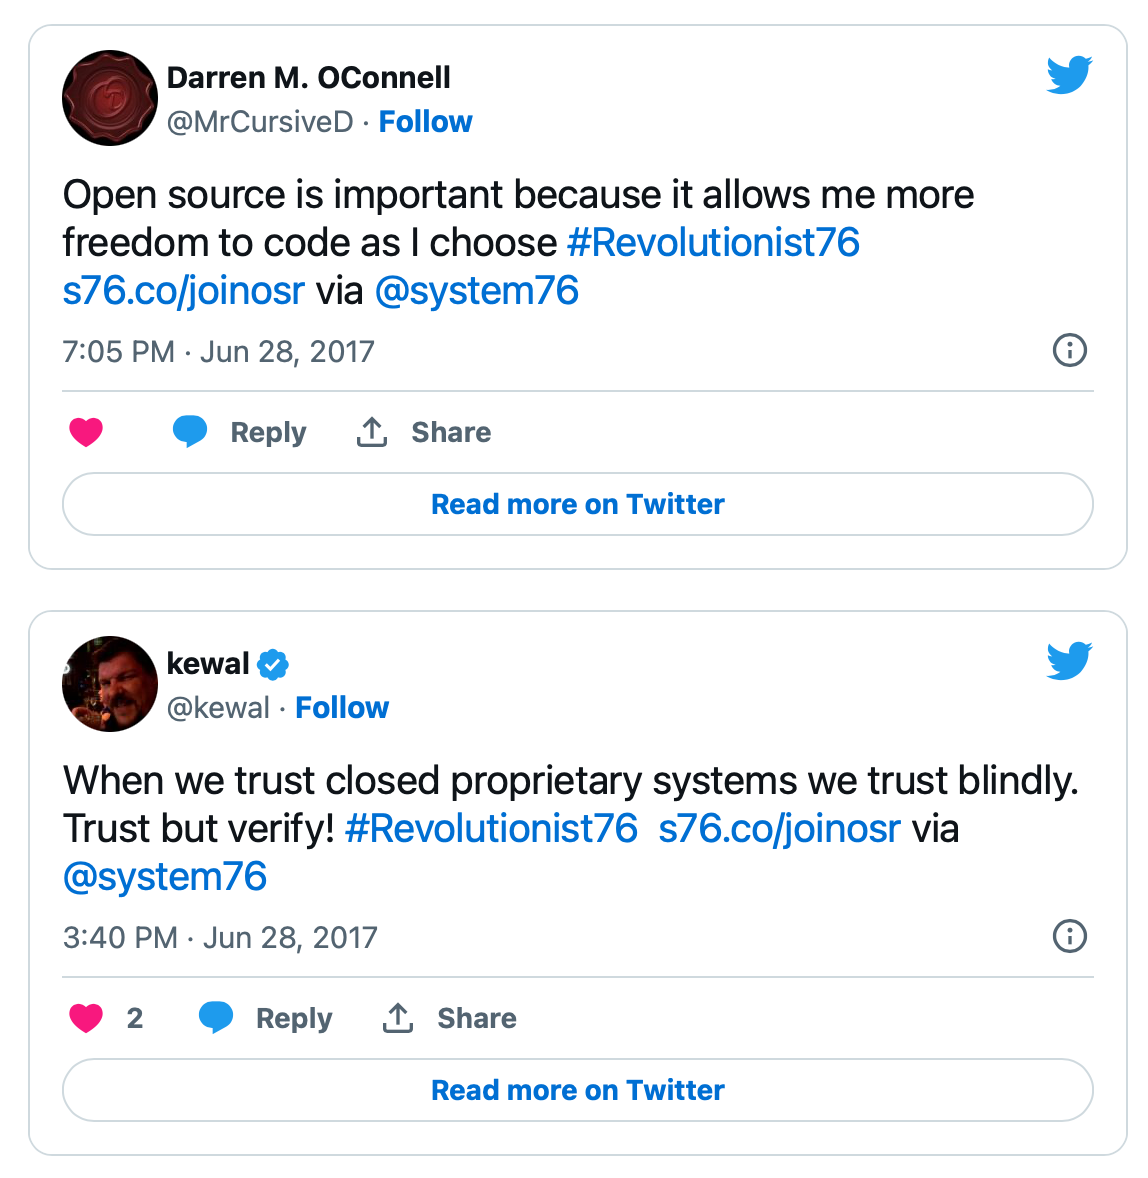
Task: Open #Revolutionist76 hashtag in Darren's tweet
Action: pyautogui.click(x=713, y=243)
